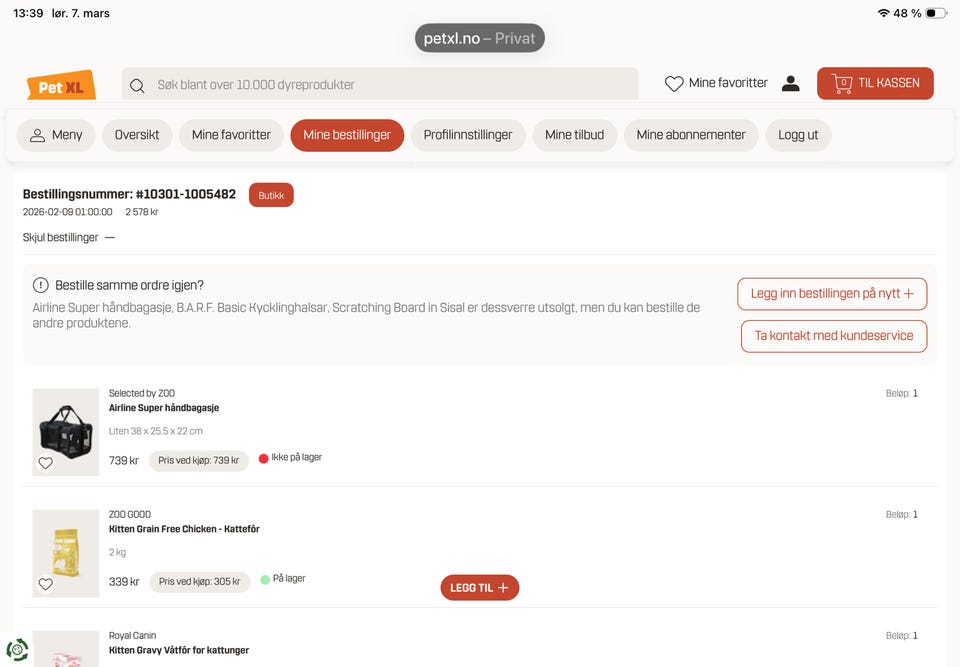The width and height of the screenshot is (960, 667).
Task: Open the Kitten Gravy Våtfôr for kattunger title
Action: (179, 650)
